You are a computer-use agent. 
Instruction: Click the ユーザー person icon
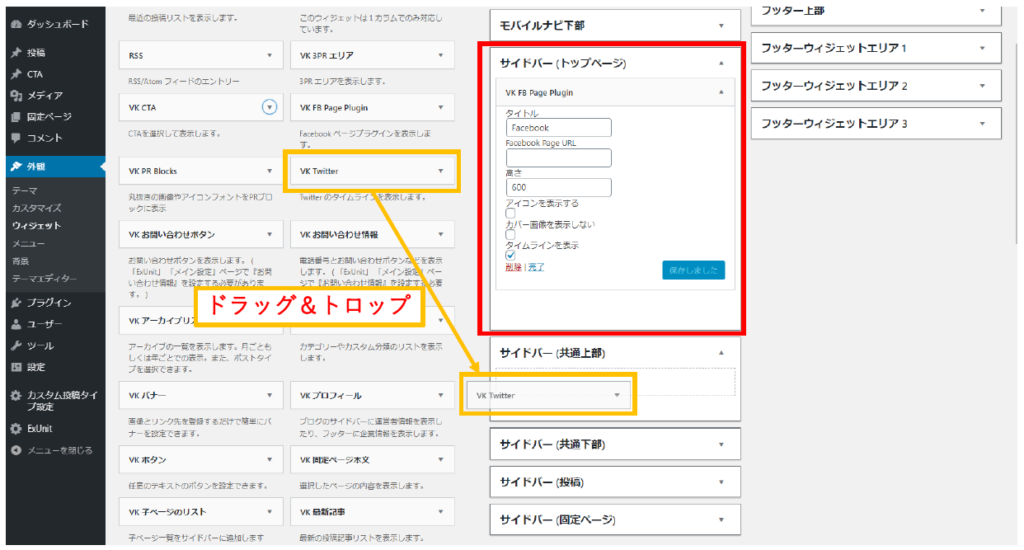16,324
